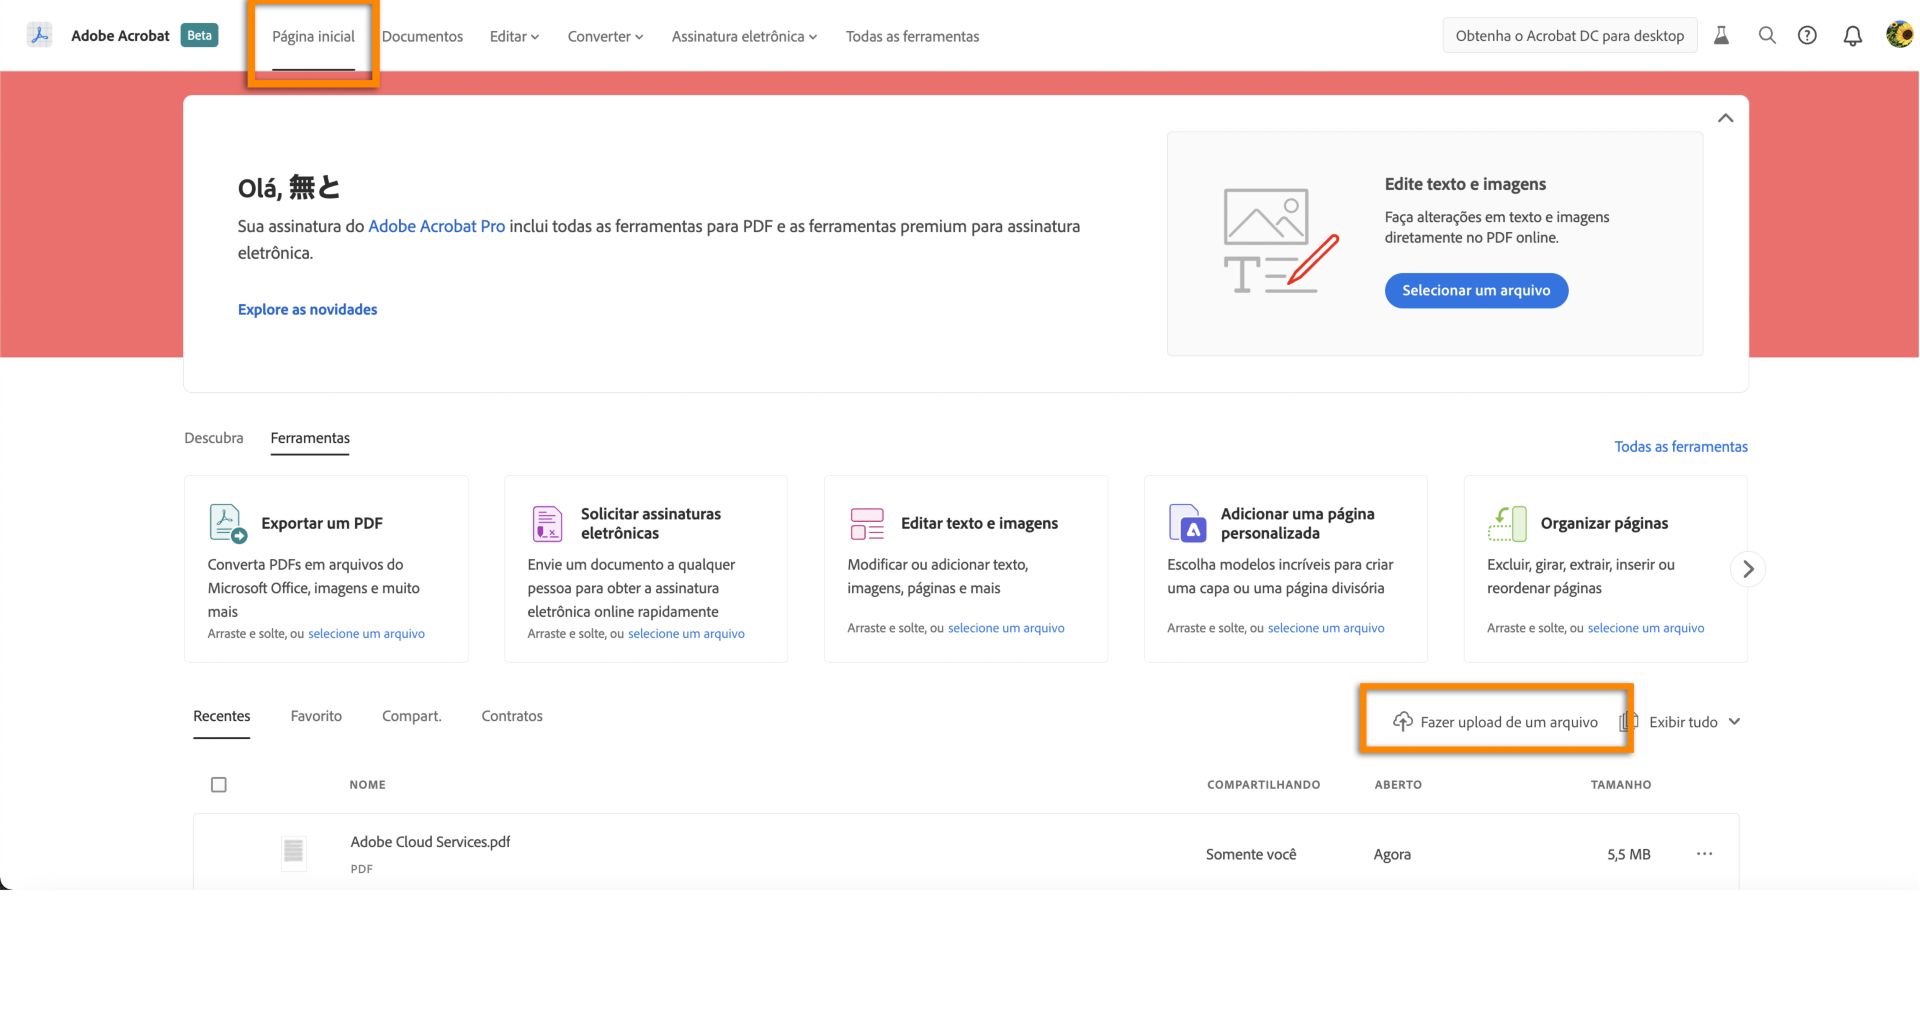Click the Todas as ferramentas link on right
Viewport: 1920px width, 1011px height.
pyautogui.click(x=1681, y=447)
